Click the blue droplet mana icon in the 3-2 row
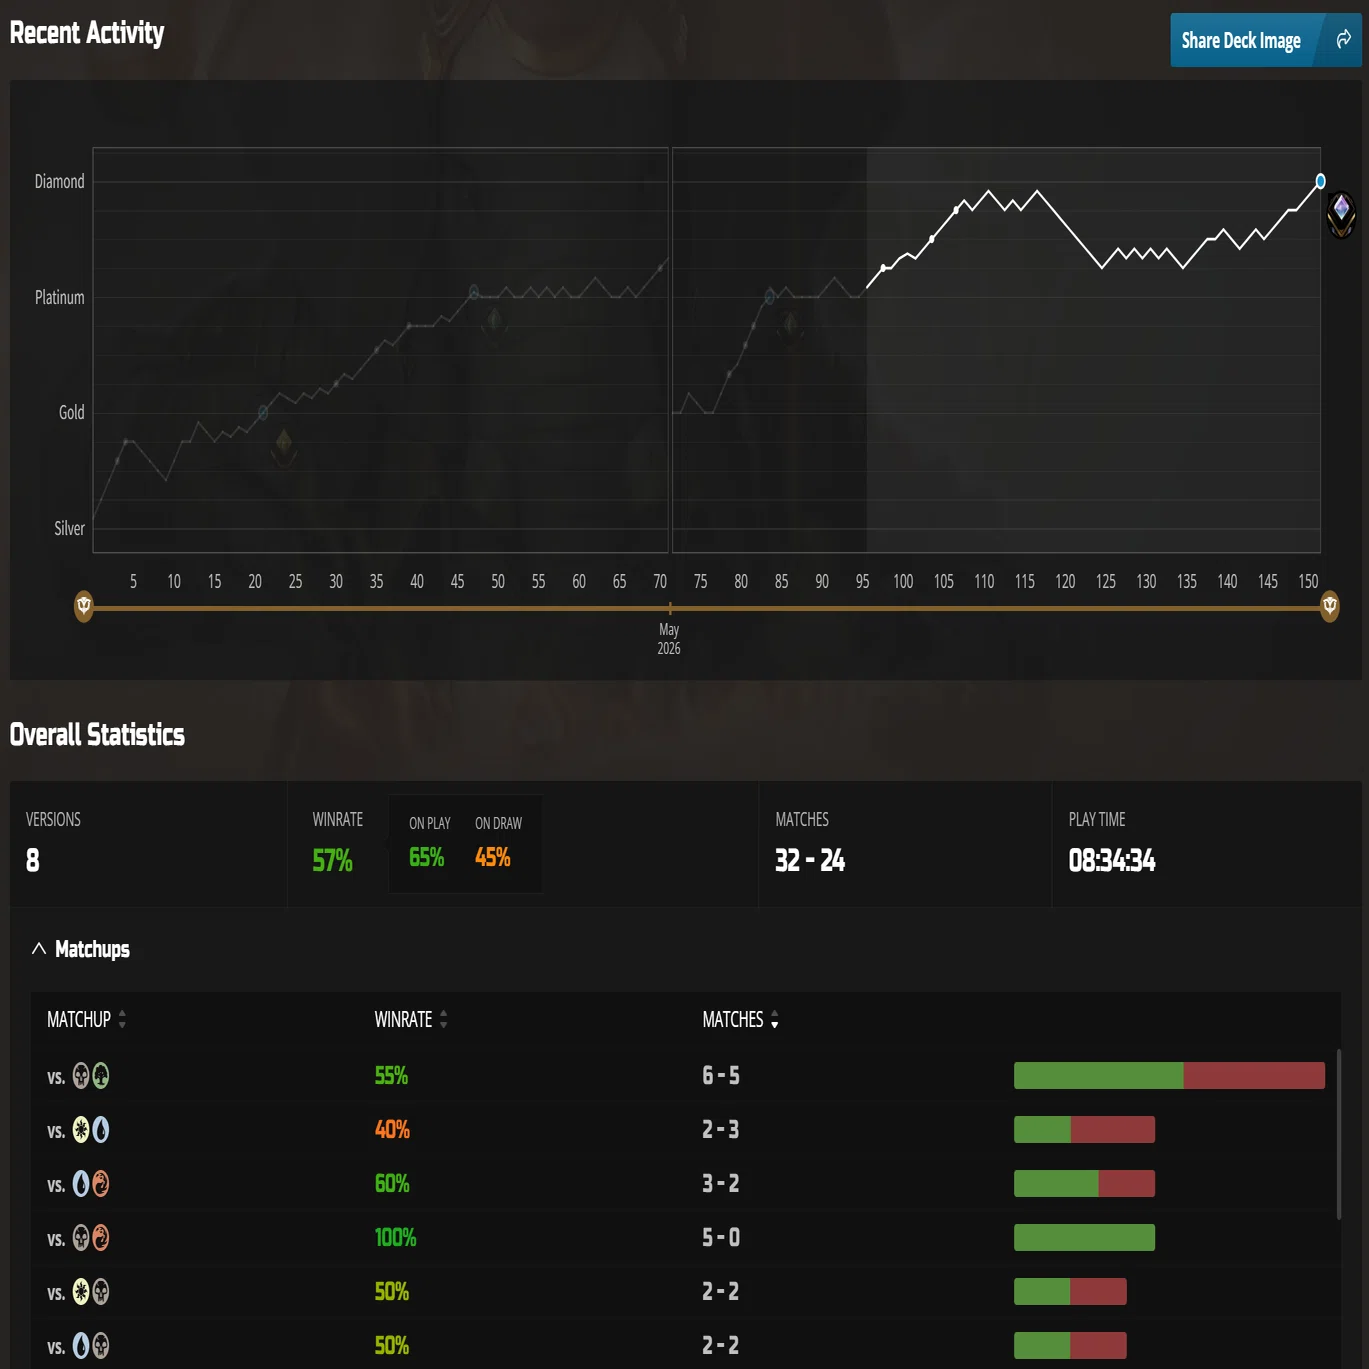Screen dimensions: 1369x1369 81,1184
